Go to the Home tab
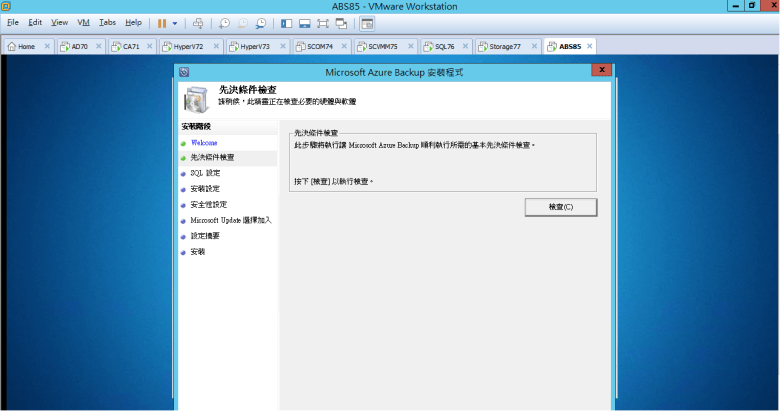780x411 pixels. [x=25, y=46]
